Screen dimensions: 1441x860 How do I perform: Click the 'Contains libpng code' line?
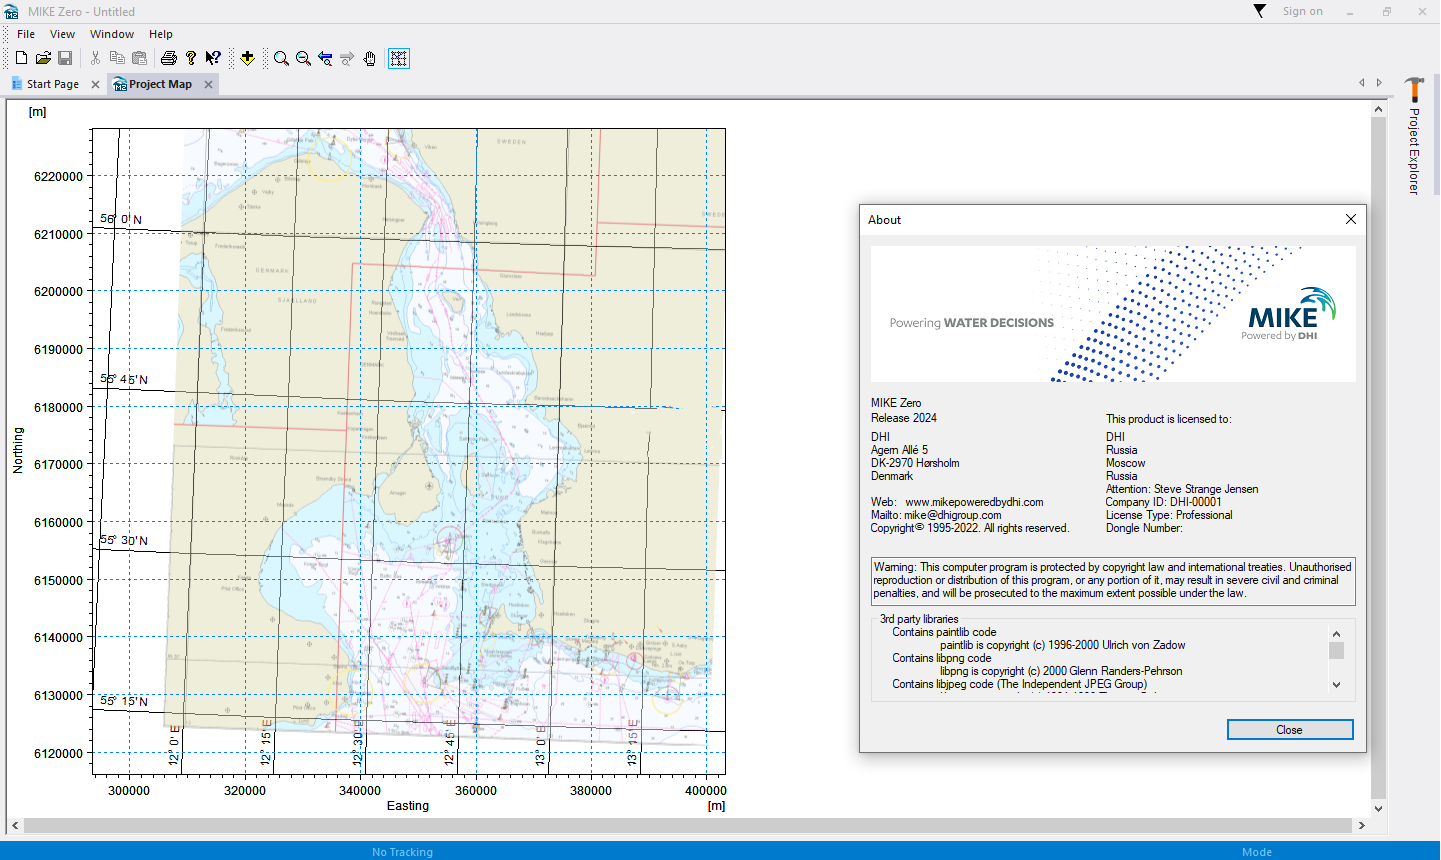click(x=942, y=658)
